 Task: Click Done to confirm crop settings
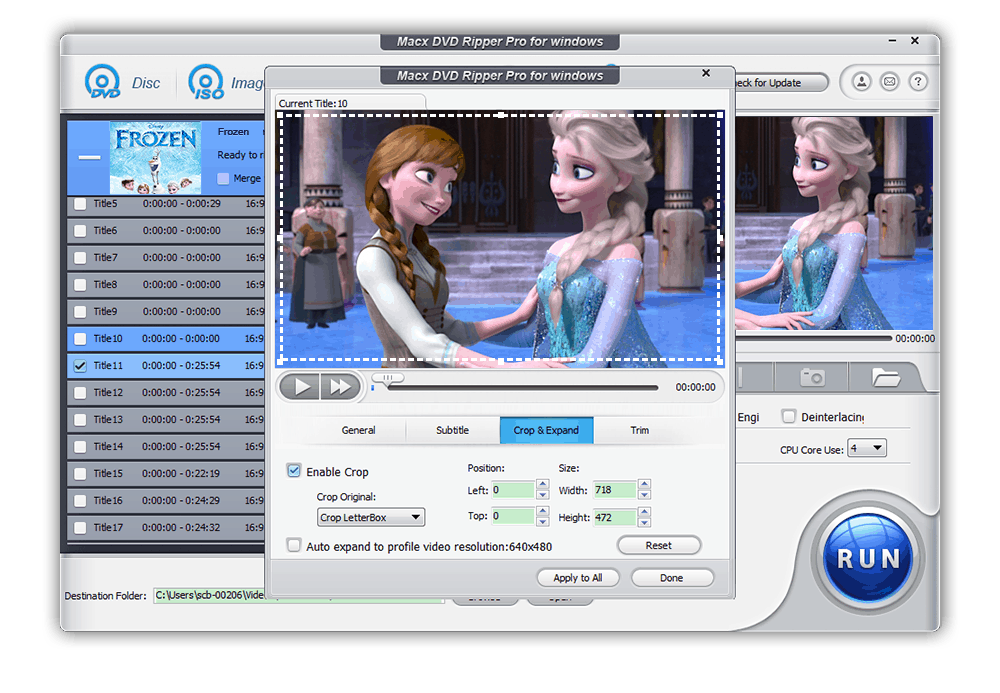pyautogui.click(x=672, y=578)
